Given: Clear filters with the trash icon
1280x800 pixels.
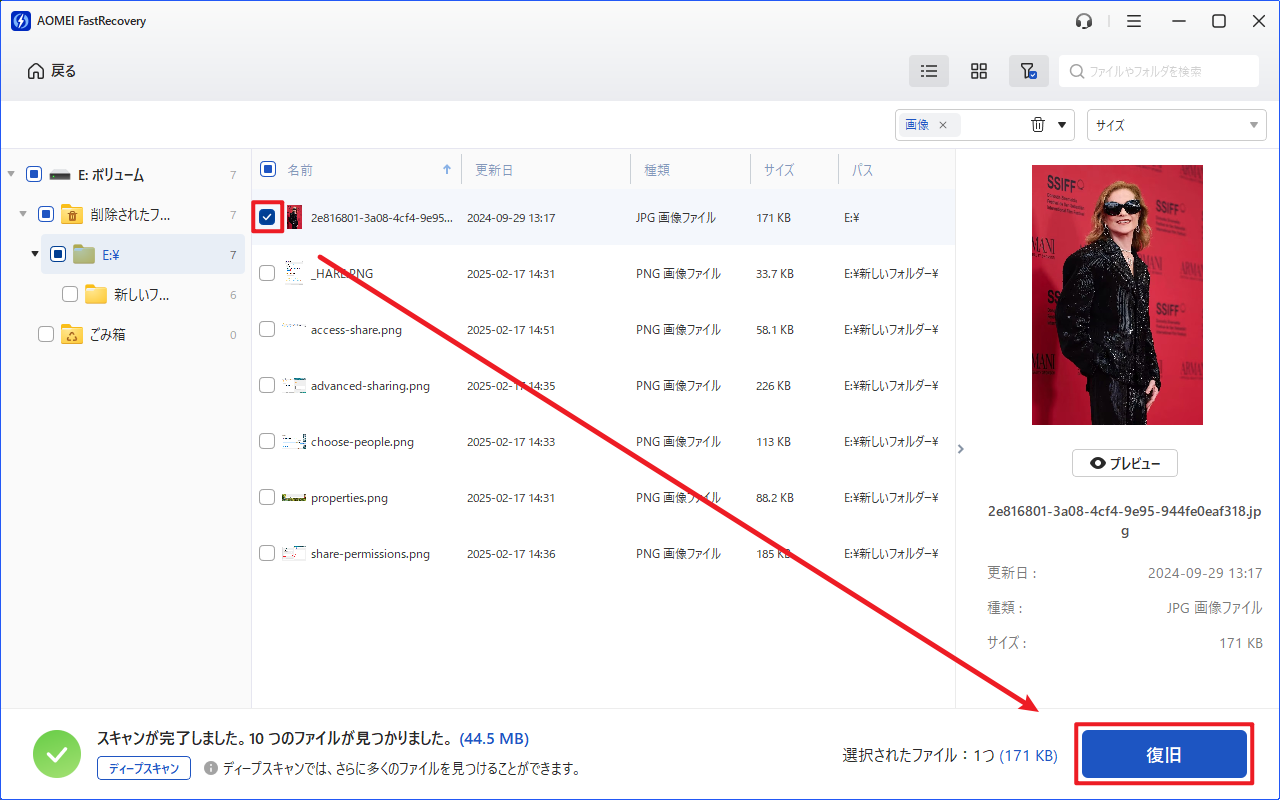Looking at the screenshot, I should (x=1038, y=125).
